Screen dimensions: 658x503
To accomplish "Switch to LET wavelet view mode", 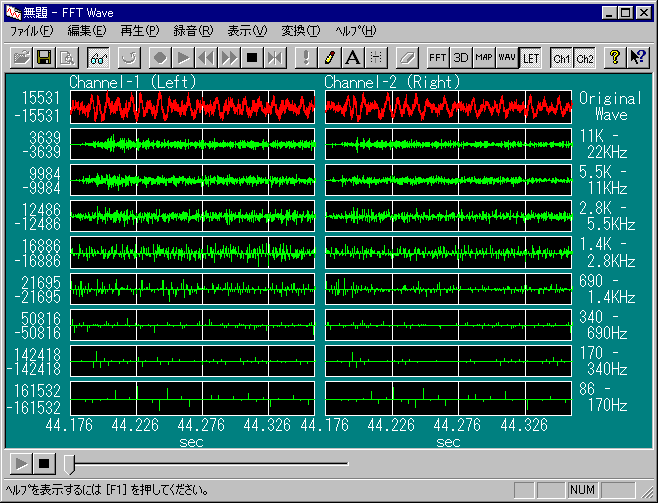I will [530, 58].
